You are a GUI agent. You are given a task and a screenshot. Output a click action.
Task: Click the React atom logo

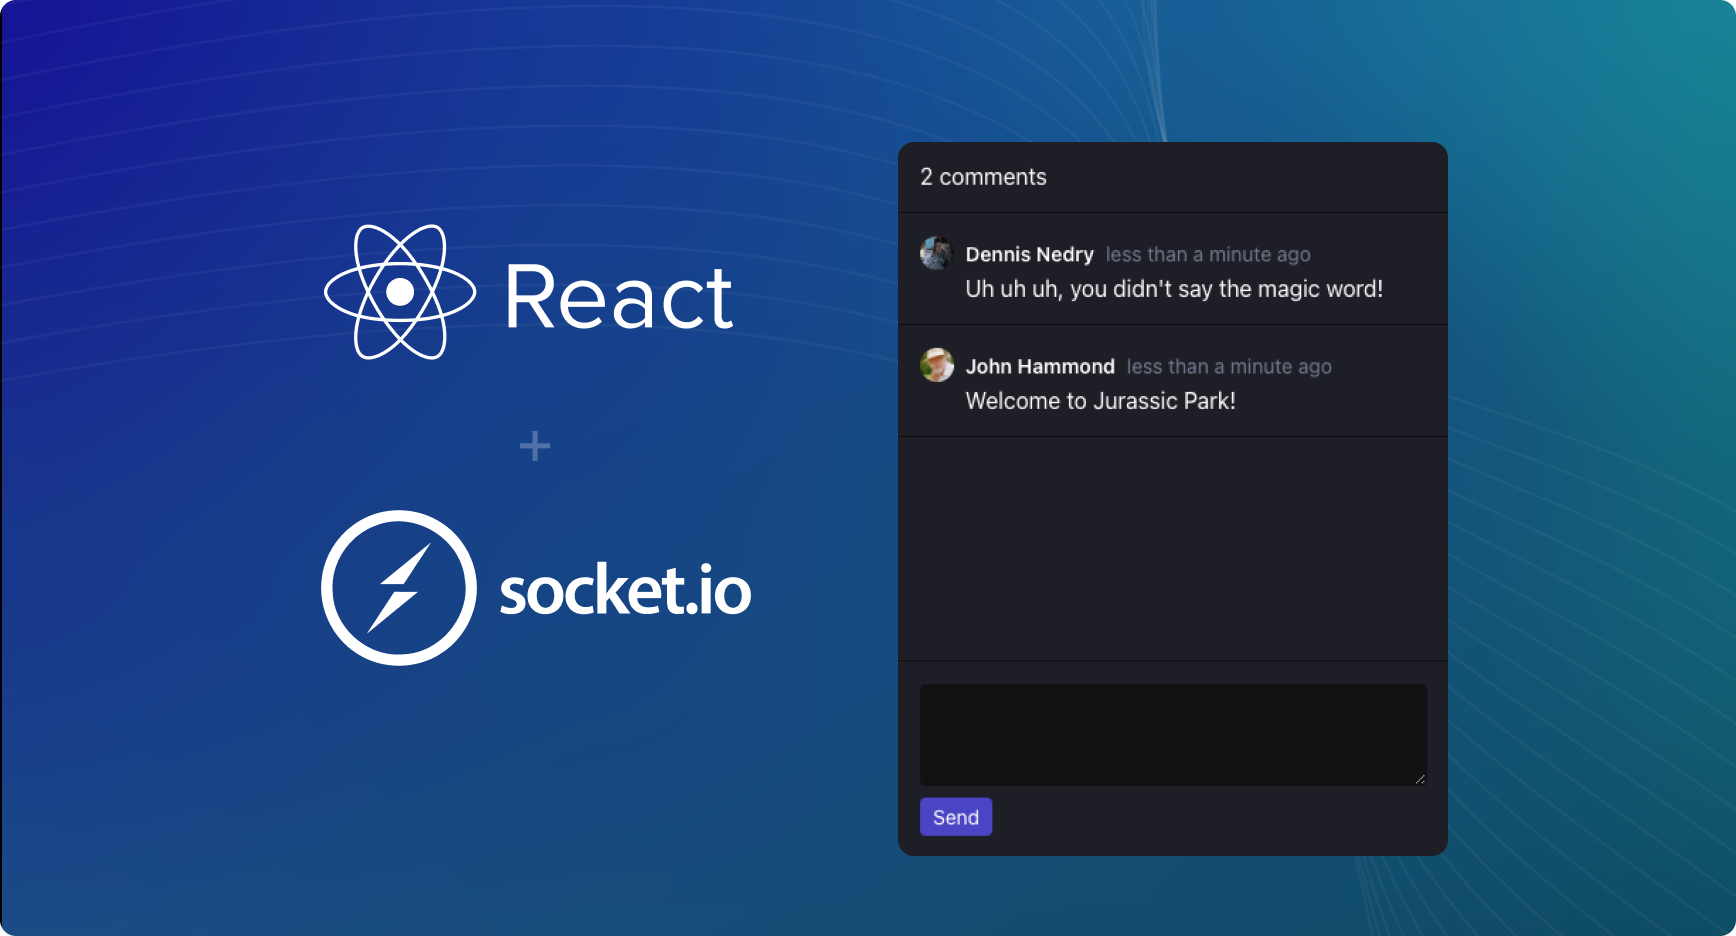pyautogui.click(x=400, y=292)
